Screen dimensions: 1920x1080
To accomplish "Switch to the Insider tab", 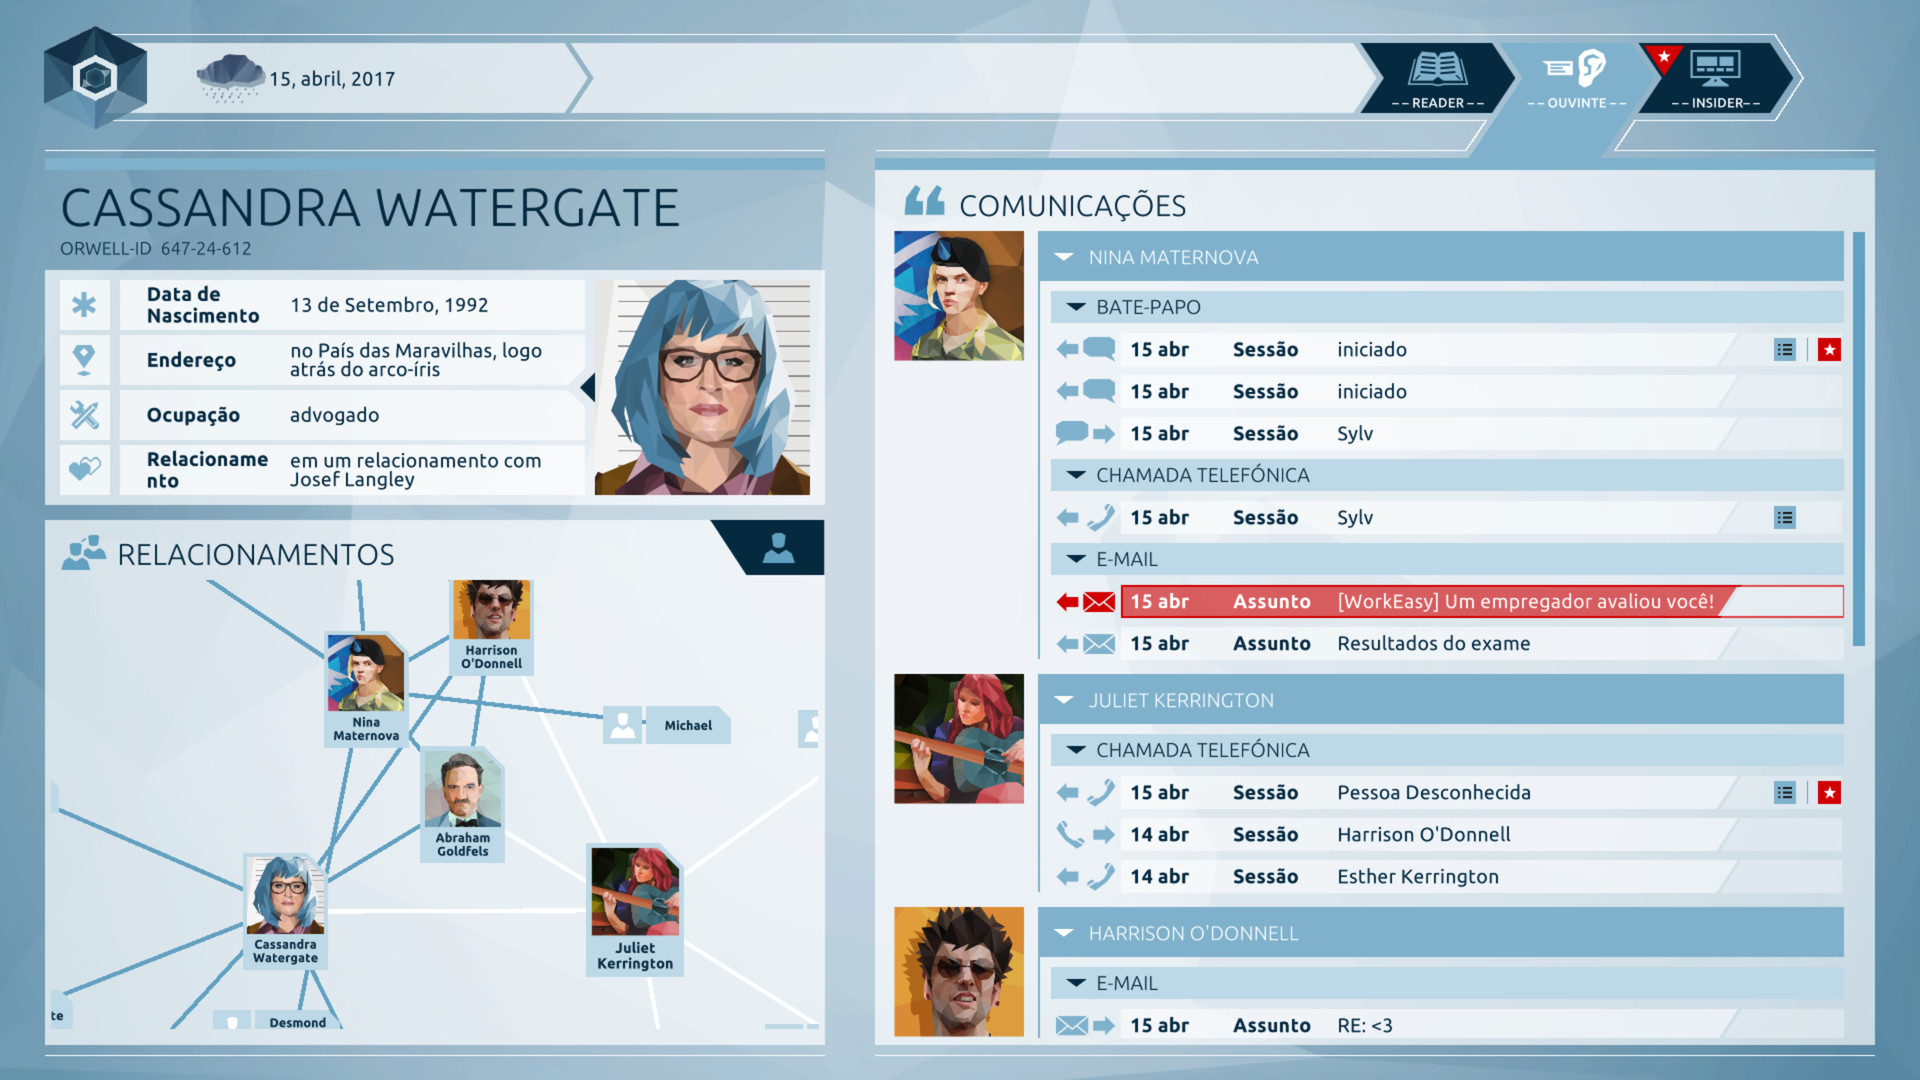I will coord(1716,78).
